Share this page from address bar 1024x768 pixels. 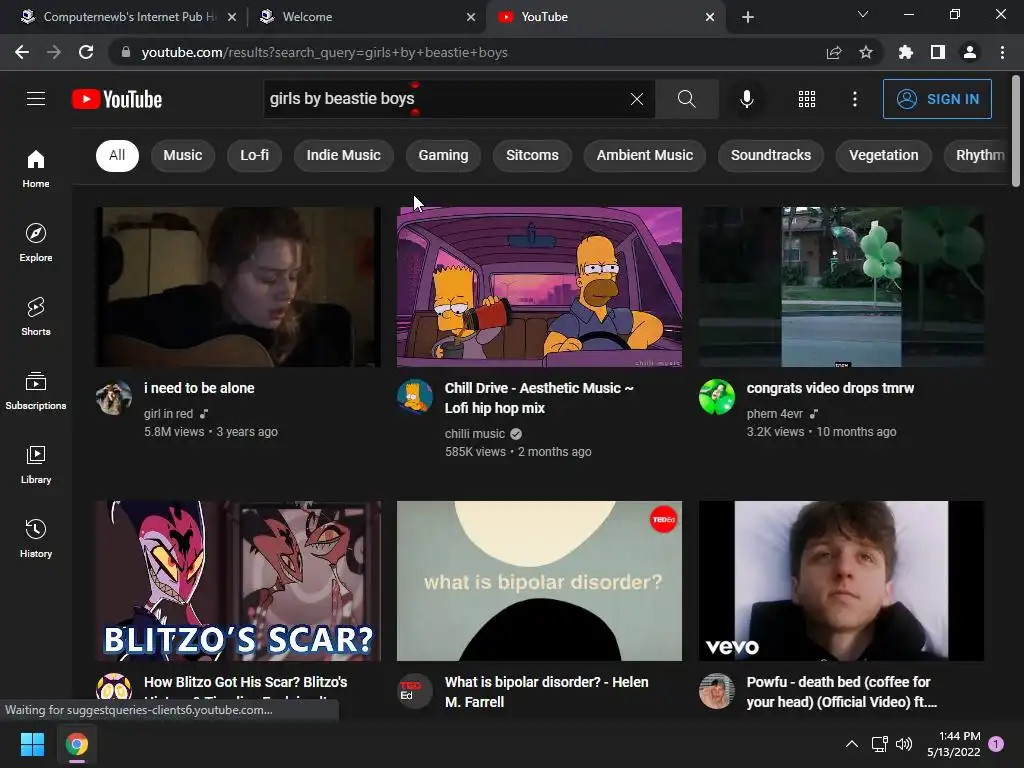(833, 52)
